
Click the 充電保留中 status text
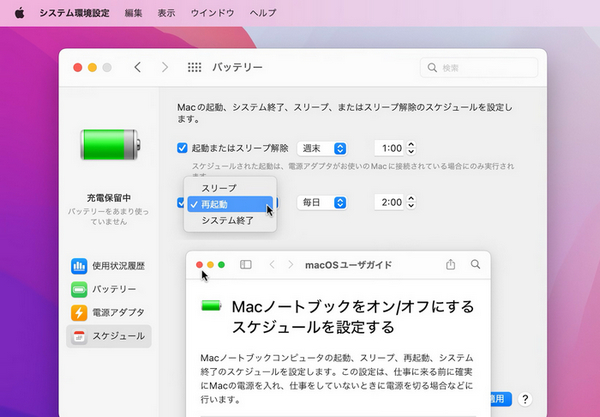click(109, 198)
